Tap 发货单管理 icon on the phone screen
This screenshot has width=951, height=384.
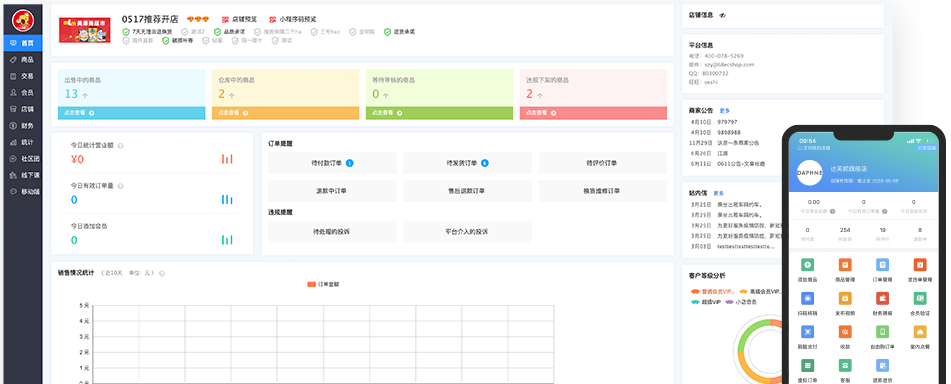click(920, 265)
